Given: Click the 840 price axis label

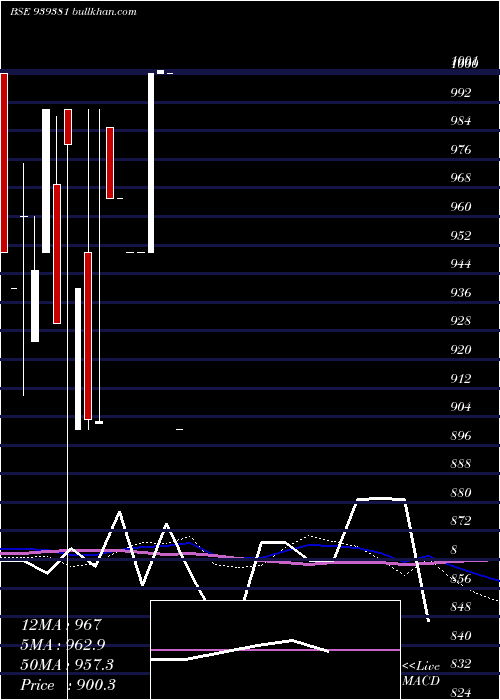Looking at the screenshot, I should (461, 636).
